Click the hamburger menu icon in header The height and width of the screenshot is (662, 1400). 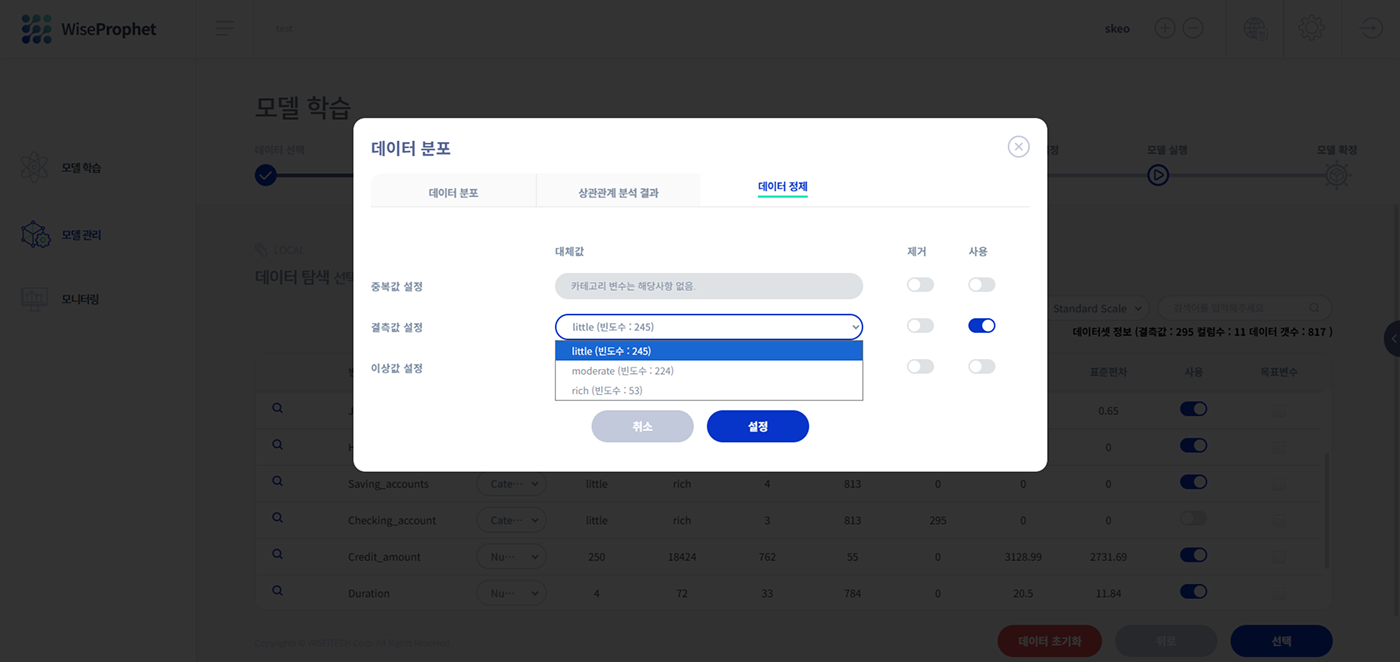pyautogui.click(x=225, y=29)
